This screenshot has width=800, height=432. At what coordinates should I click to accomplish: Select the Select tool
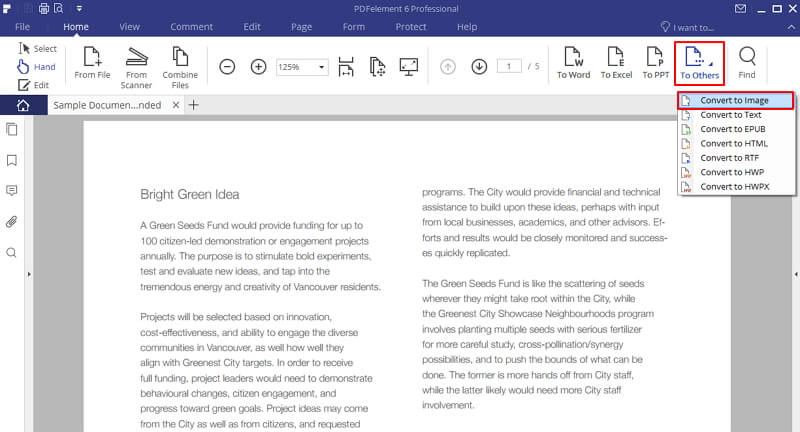[x=37, y=48]
